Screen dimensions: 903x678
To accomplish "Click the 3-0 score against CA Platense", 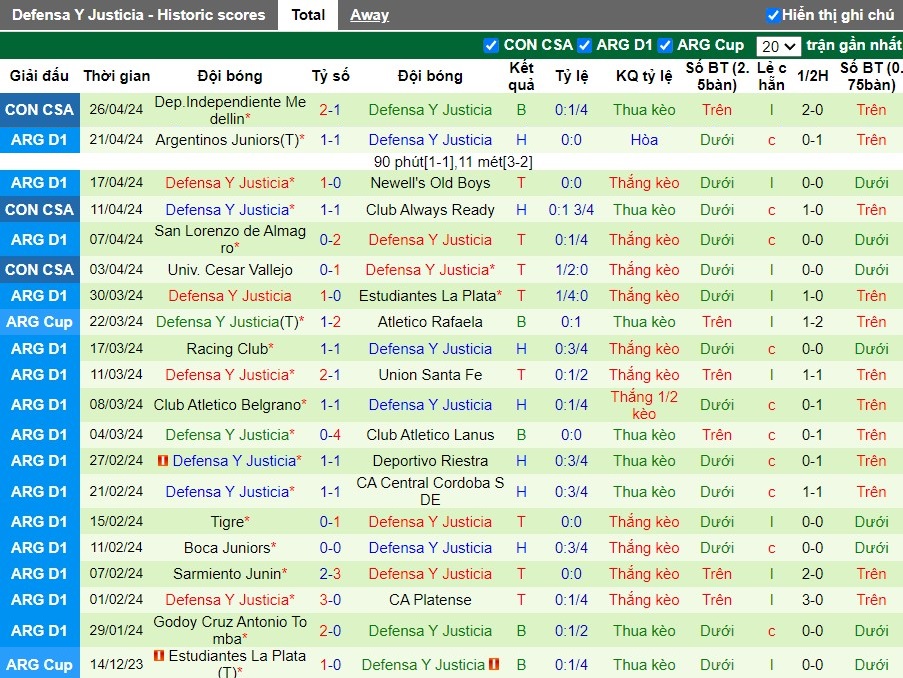I will coord(330,600).
